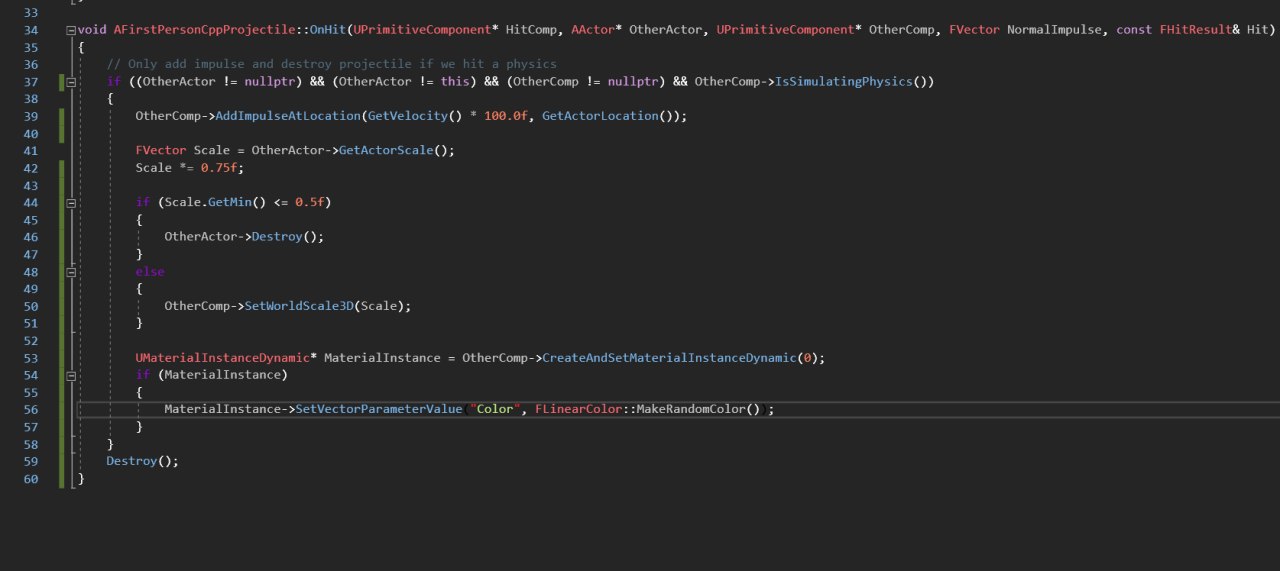Click line number 42 in the gutter
Screen dimensions: 1280x571
[29, 167]
